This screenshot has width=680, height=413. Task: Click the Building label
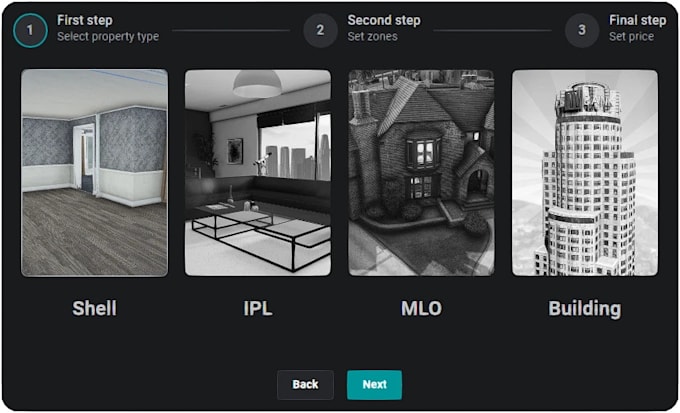pos(585,309)
